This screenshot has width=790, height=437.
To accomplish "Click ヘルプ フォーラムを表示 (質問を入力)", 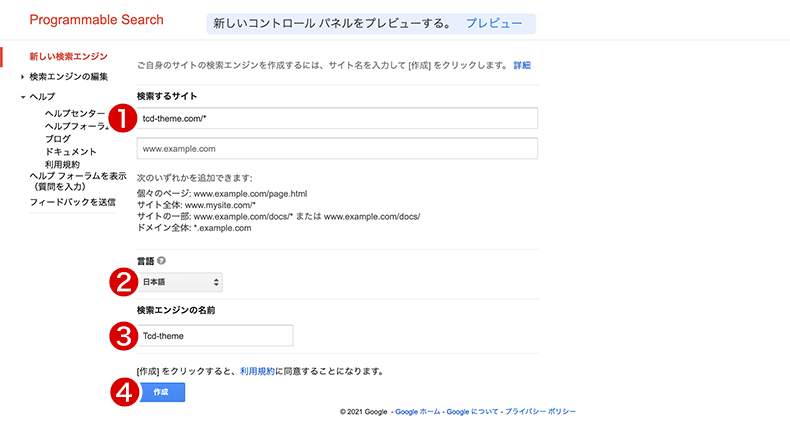I will (78, 181).
